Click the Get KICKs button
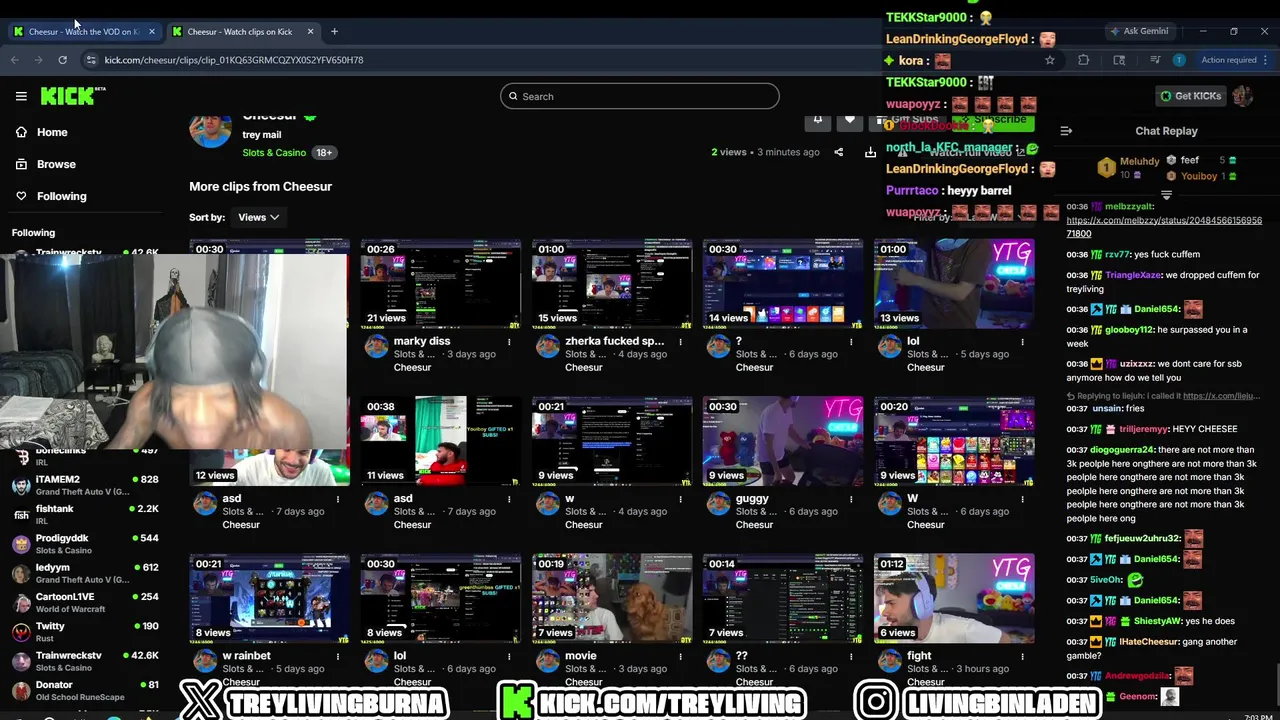 pyautogui.click(x=1190, y=96)
